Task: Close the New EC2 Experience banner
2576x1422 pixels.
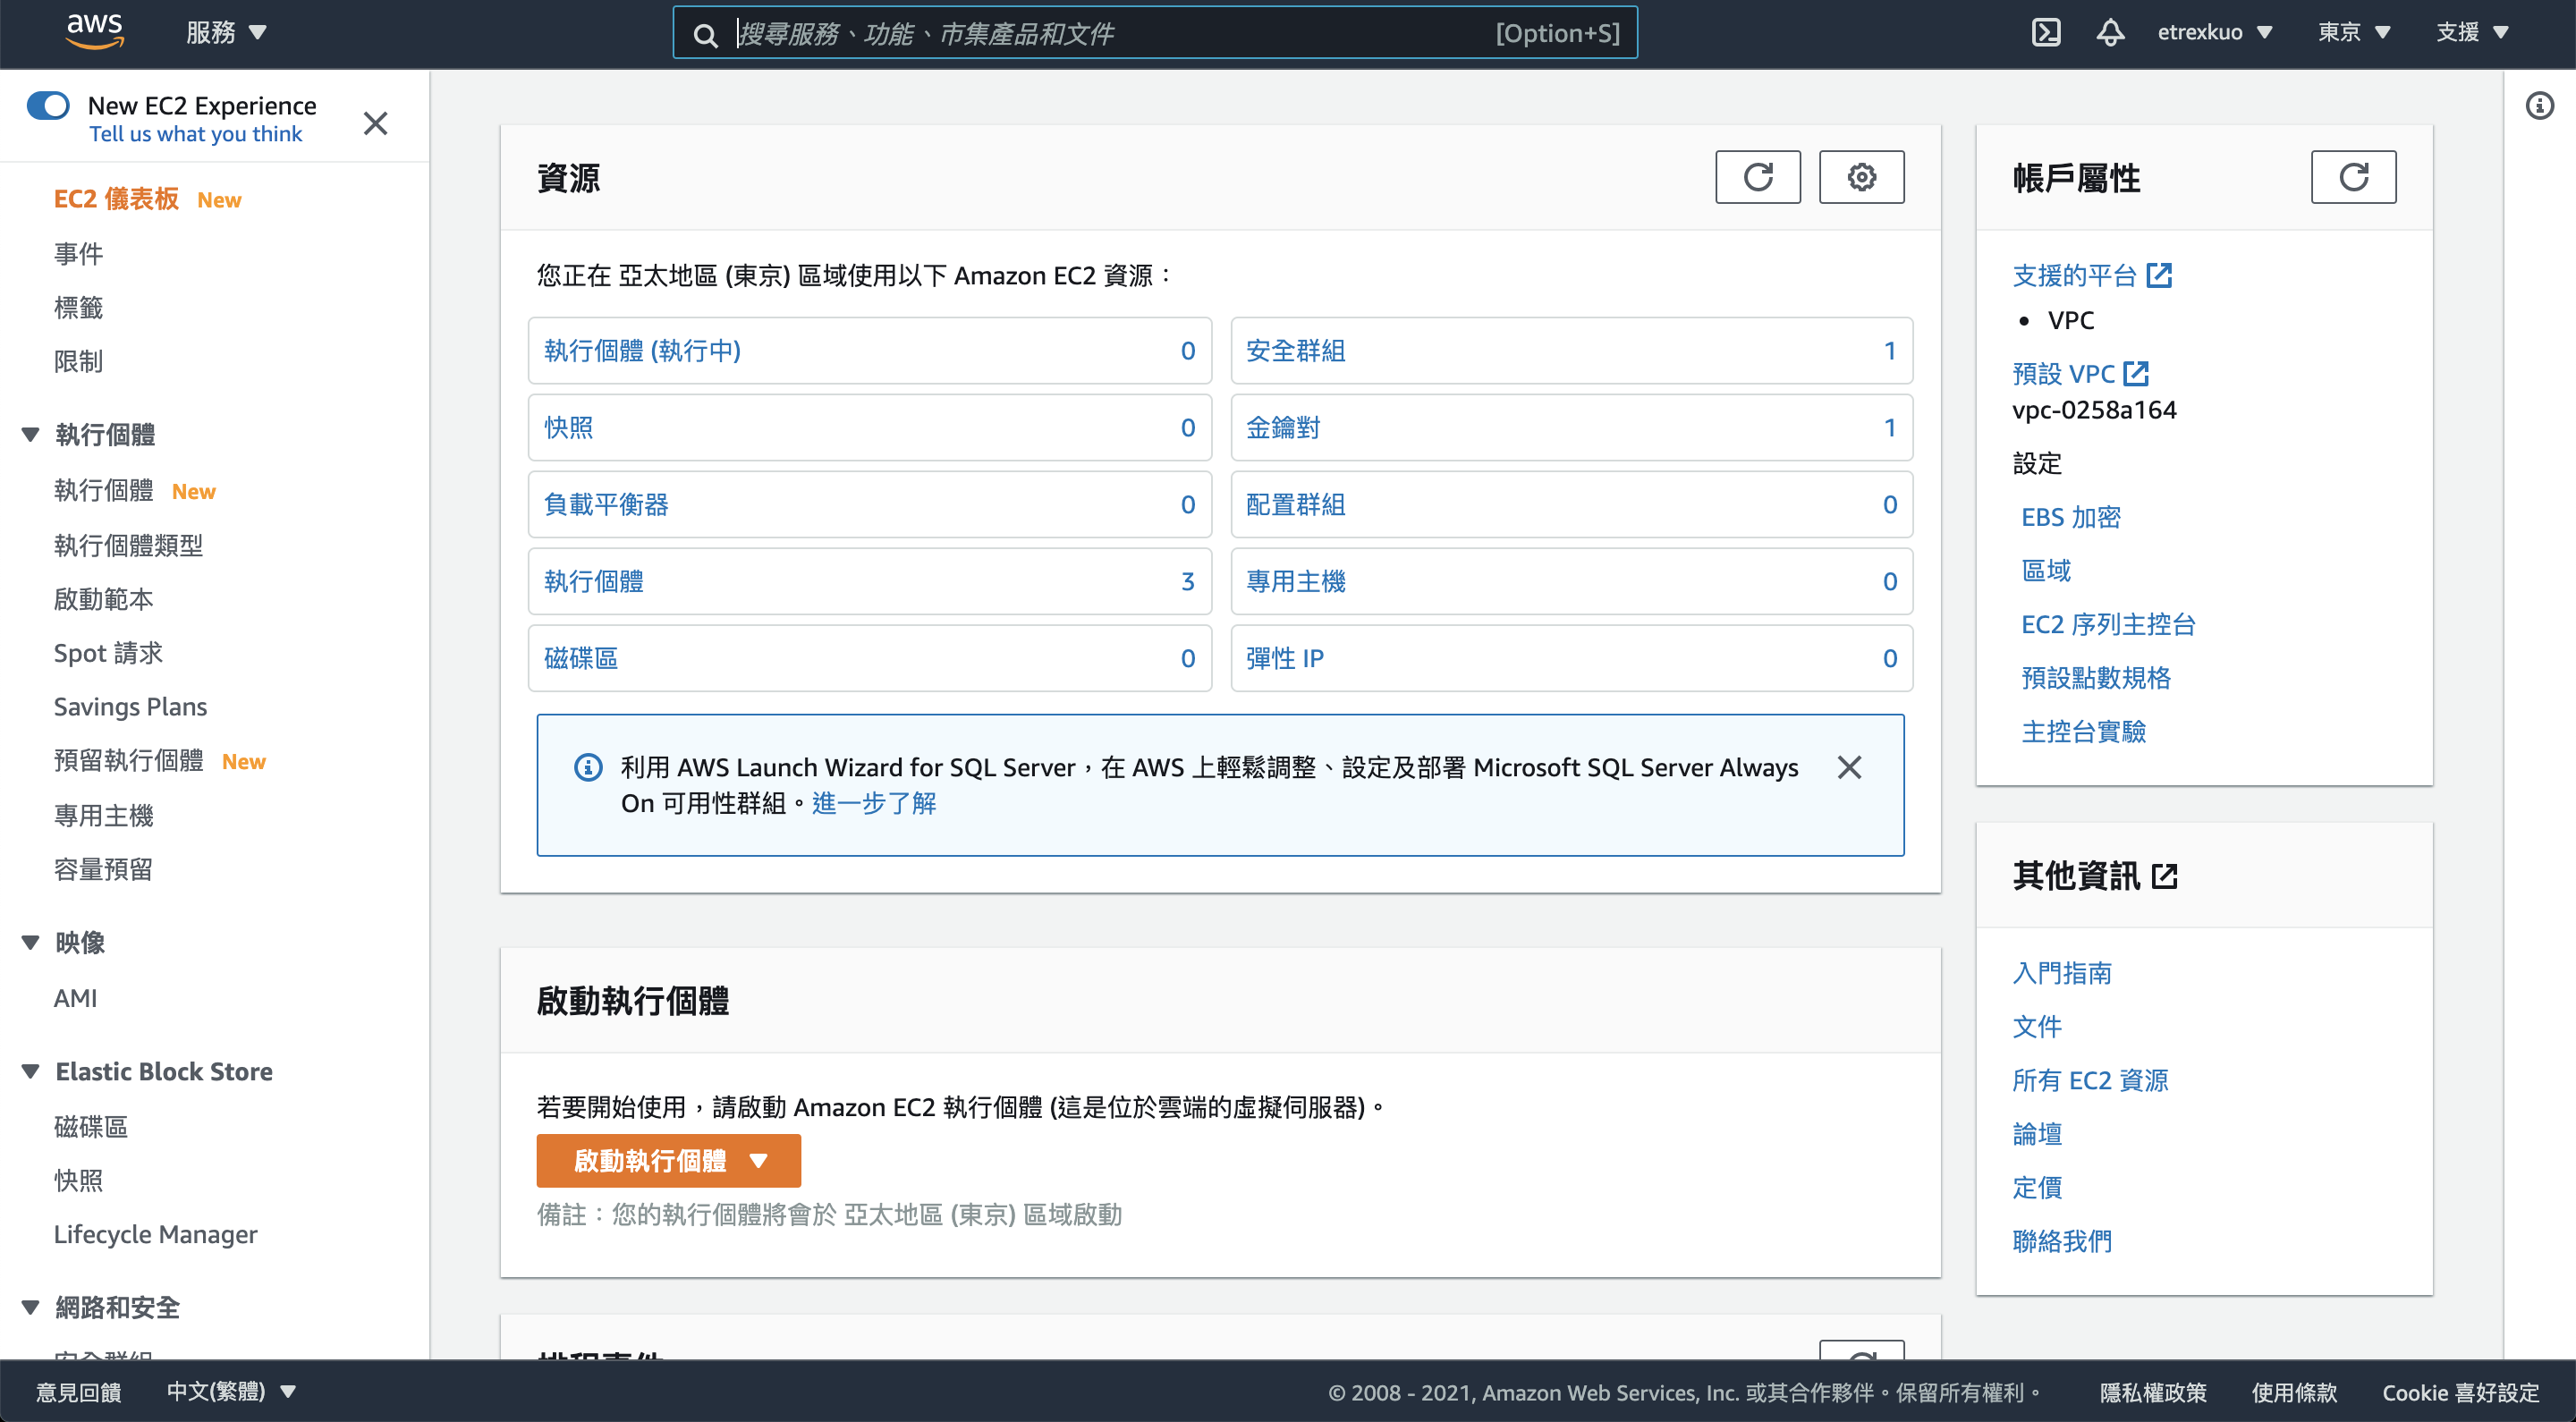Action: point(375,123)
